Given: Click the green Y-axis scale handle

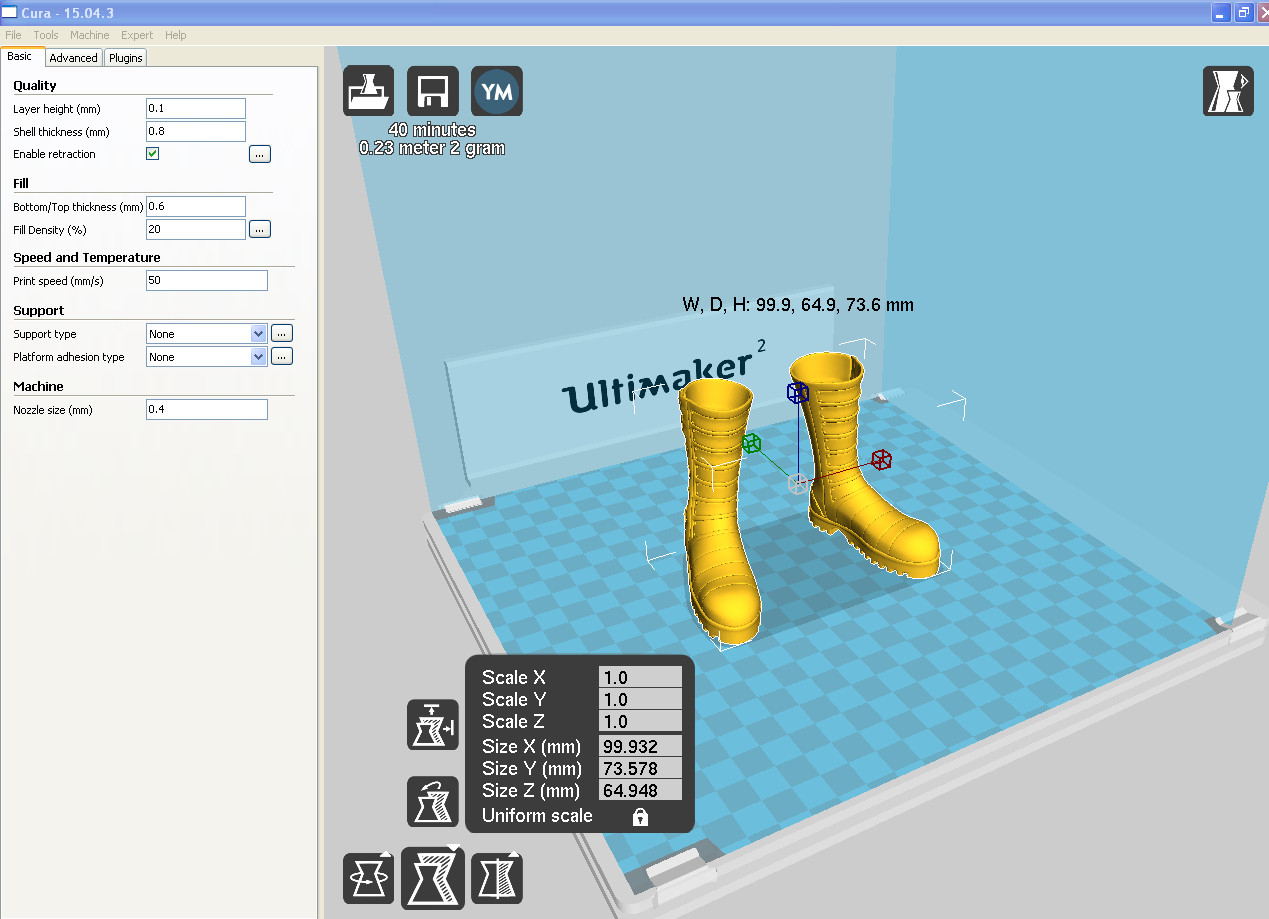Looking at the screenshot, I should pyautogui.click(x=751, y=442).
